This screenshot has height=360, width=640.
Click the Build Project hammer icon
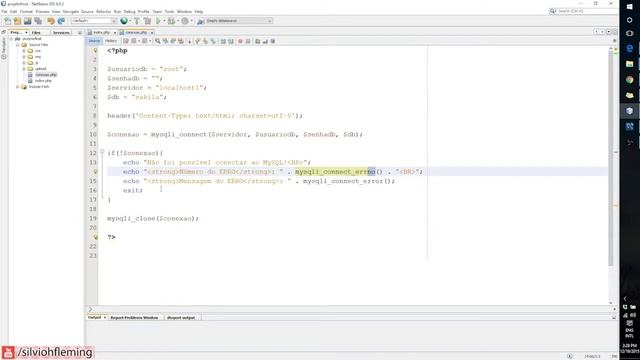(137, 21)
